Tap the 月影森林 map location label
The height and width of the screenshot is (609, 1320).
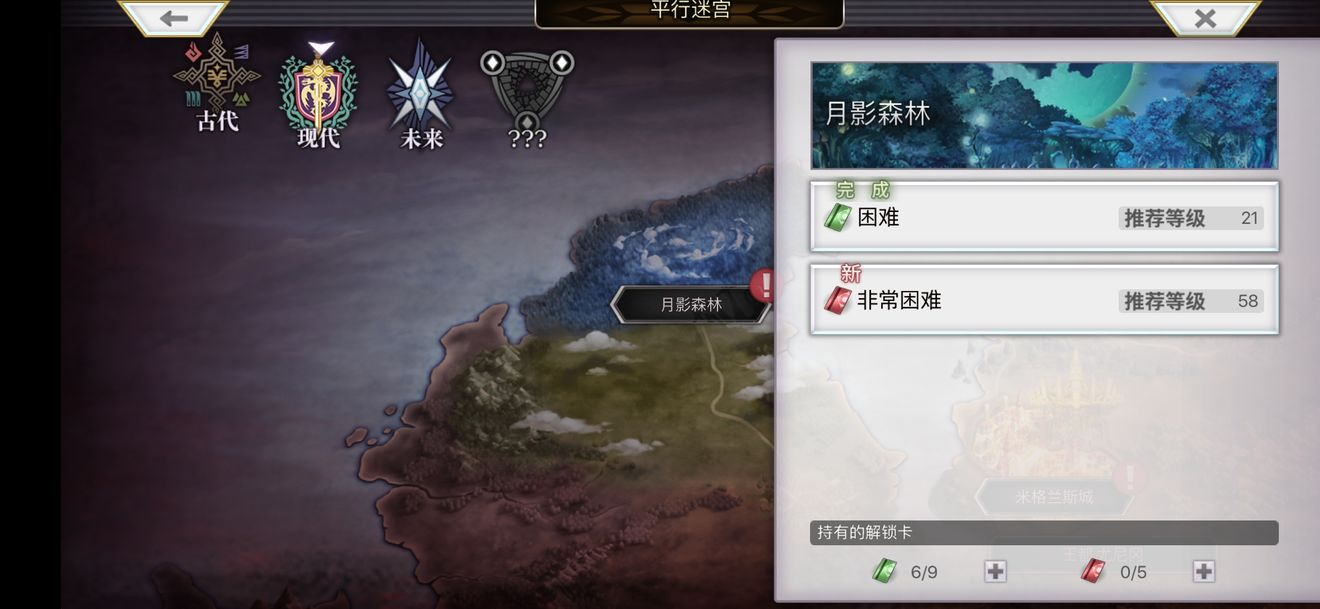coord(690,304)
